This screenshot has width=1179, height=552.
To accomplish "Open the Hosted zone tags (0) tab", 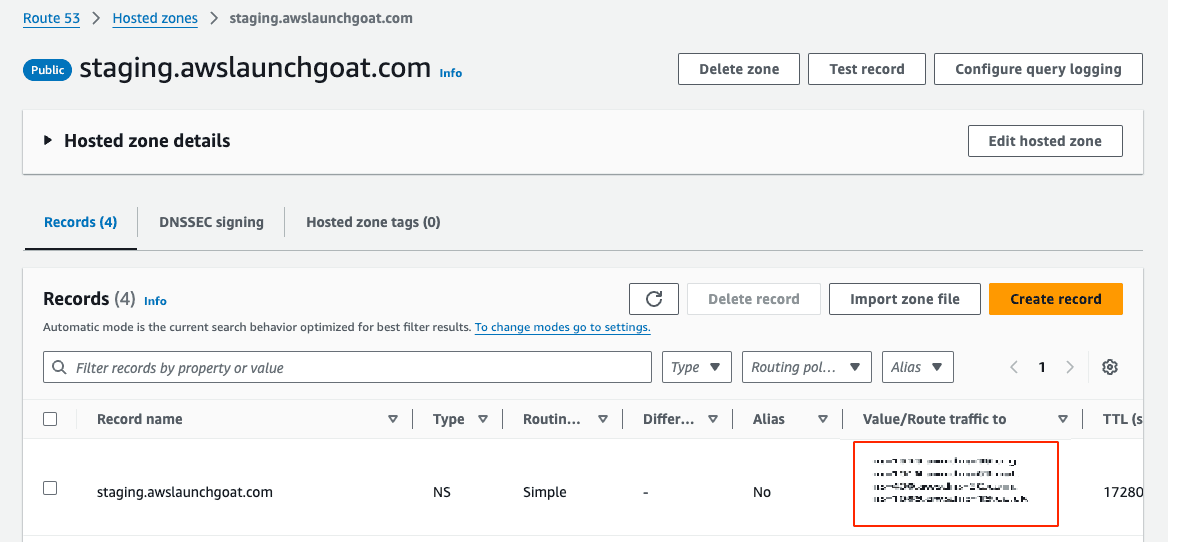I will pyautogui.click(x=373, y=223).
